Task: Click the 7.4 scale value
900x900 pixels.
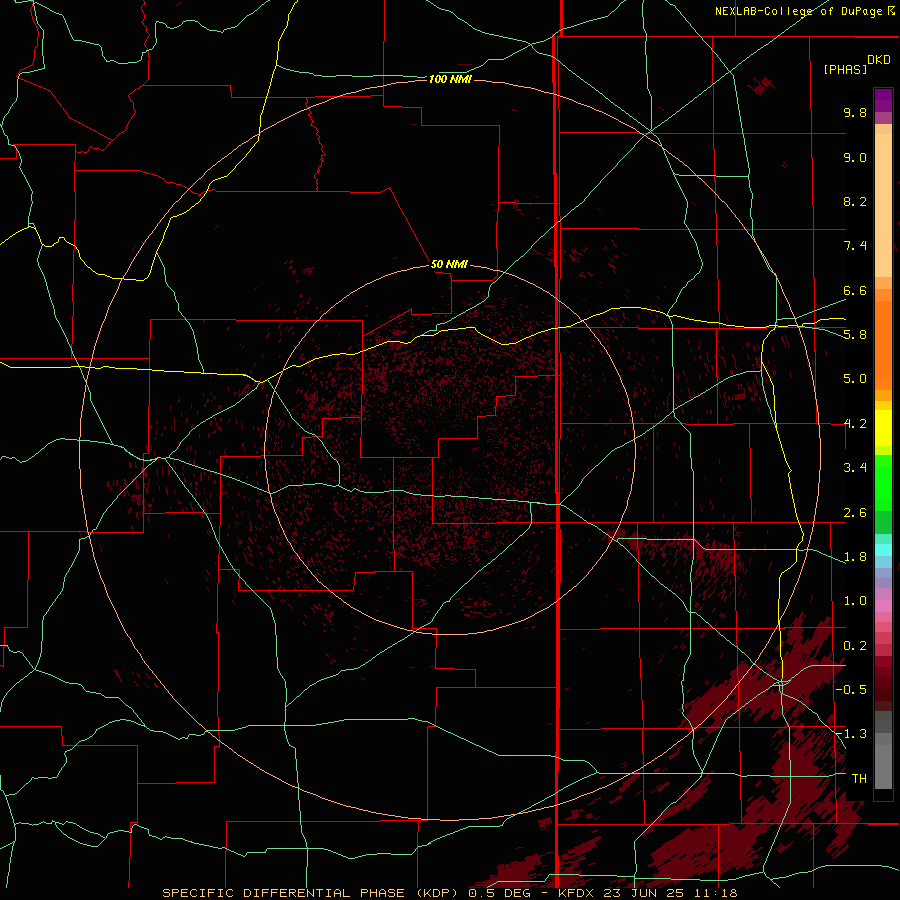Action: pyautogui.click(x=855, y=246)
